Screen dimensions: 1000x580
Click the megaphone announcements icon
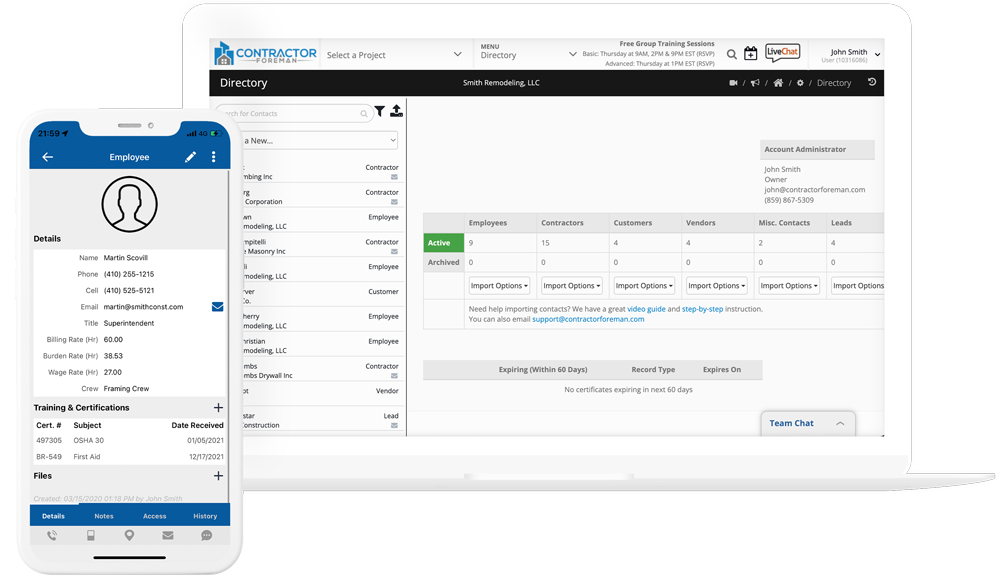coord(755,83)
